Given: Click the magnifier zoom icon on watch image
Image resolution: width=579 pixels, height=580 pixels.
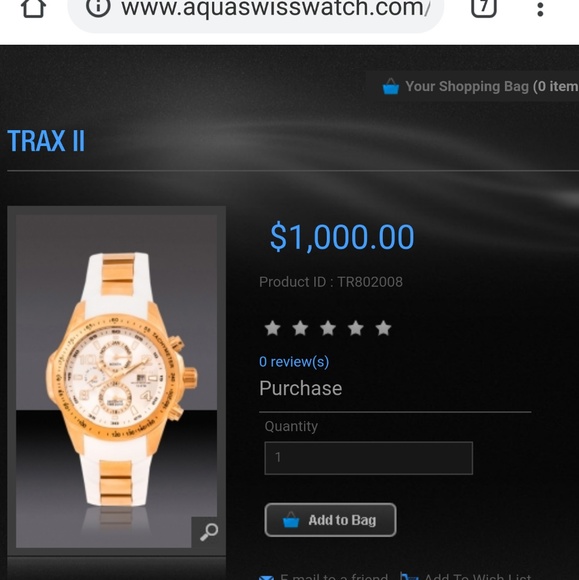Looking at the screenshot, I should pos(209,532).
